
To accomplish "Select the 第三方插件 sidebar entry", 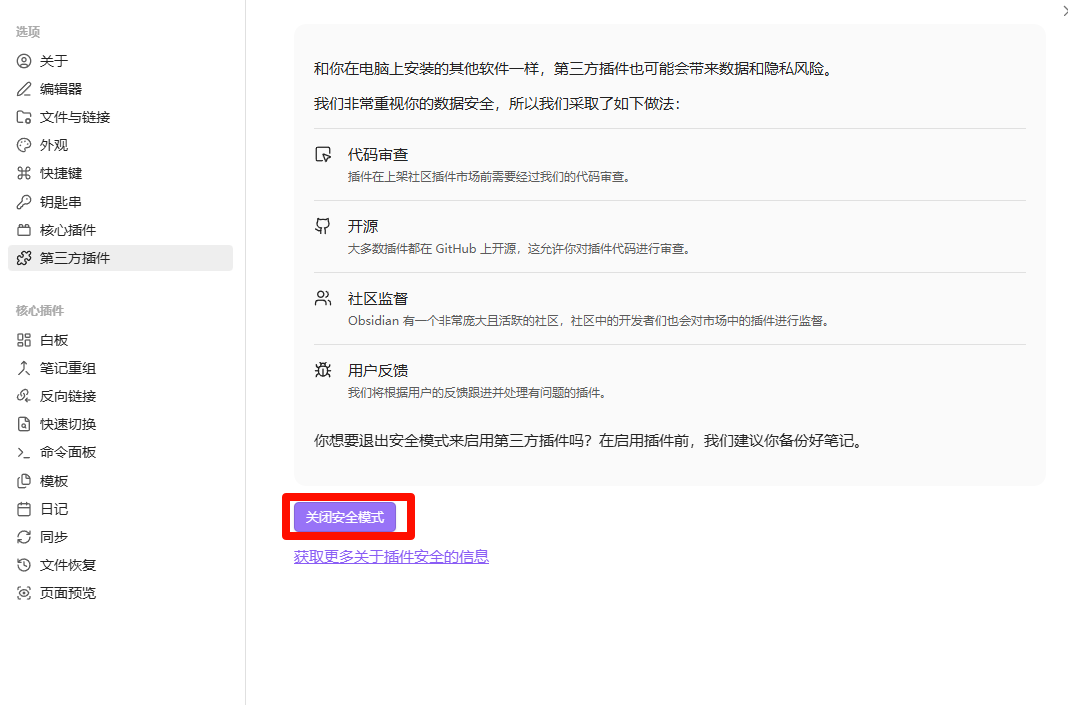I will pos(120,258).
